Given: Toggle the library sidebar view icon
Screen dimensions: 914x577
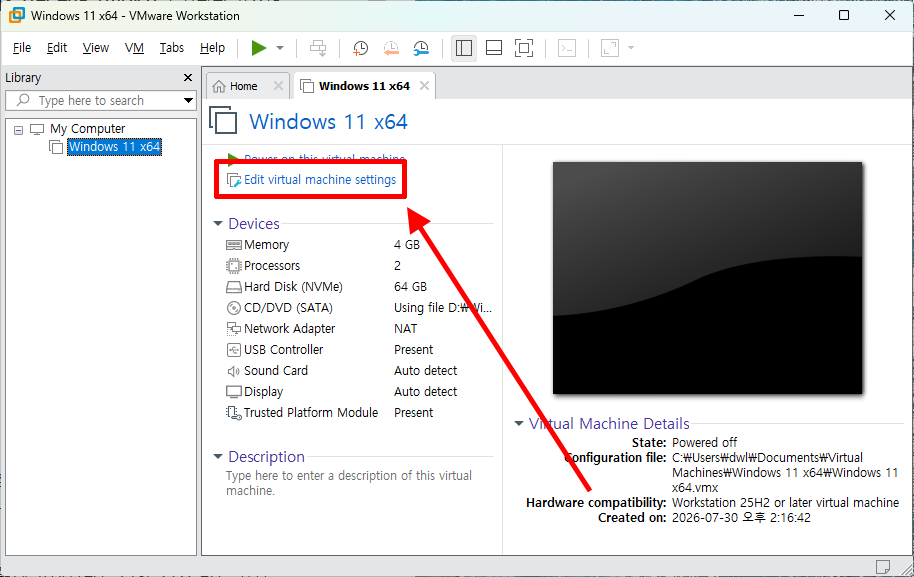Looking at the screenshot, I should click(x=463, y=48).
